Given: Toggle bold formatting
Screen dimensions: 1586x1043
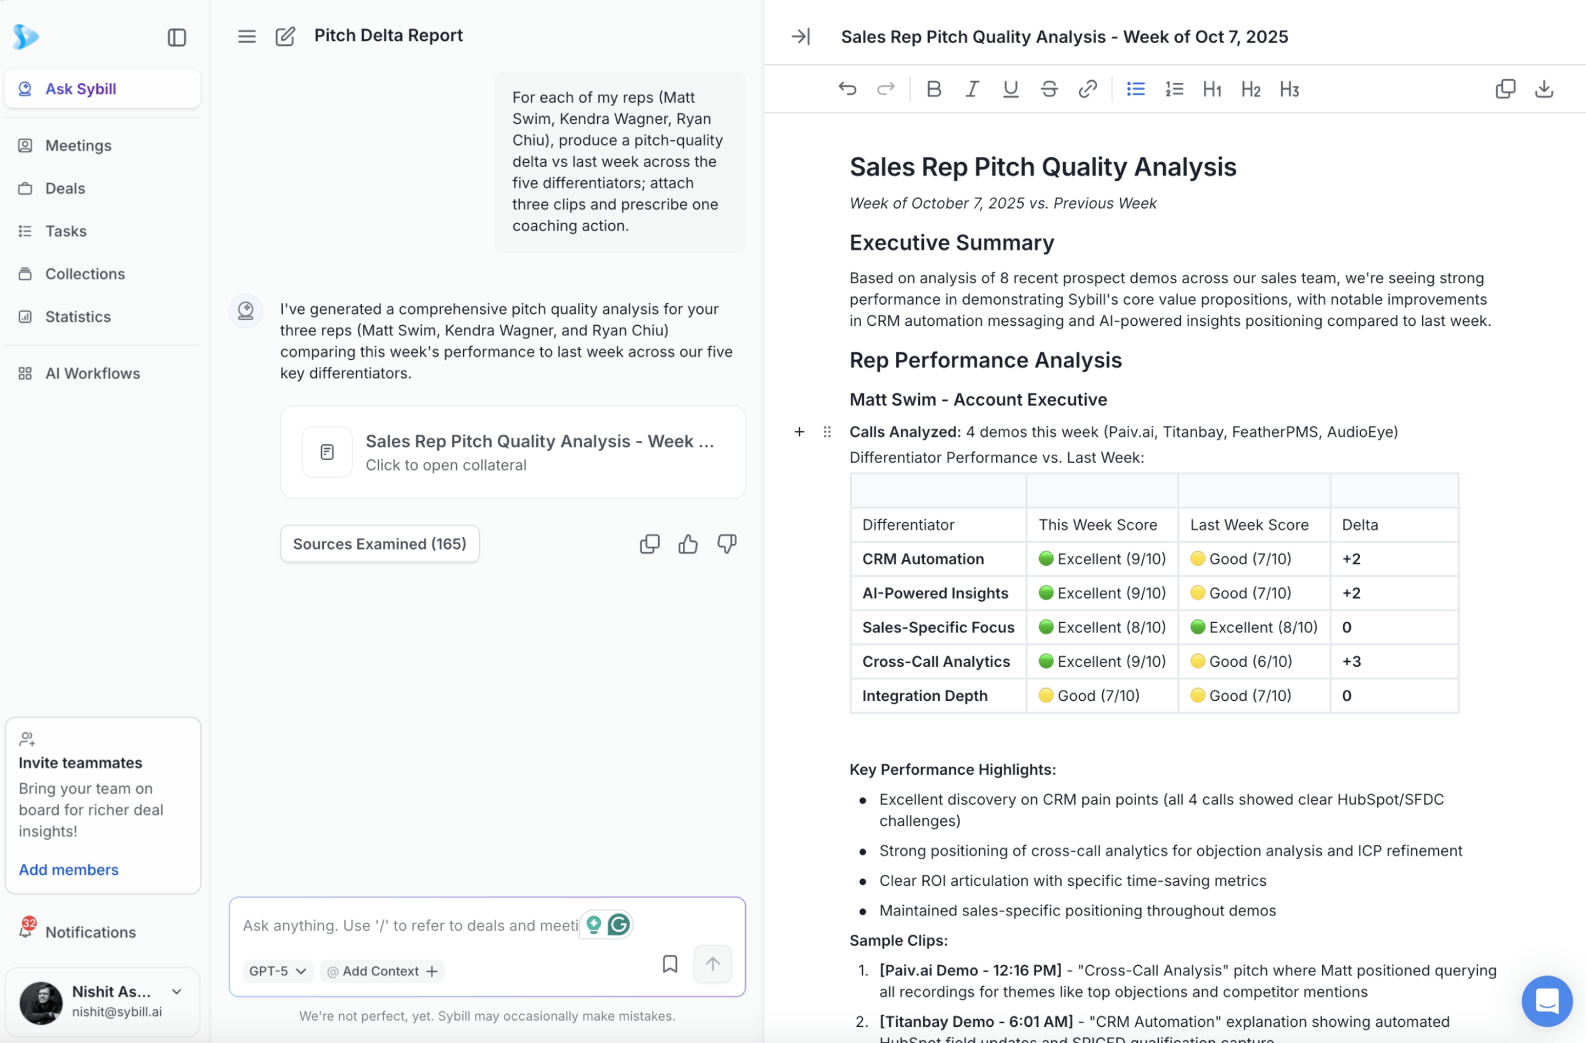Looking at the screenshot, I should point(934,89).
